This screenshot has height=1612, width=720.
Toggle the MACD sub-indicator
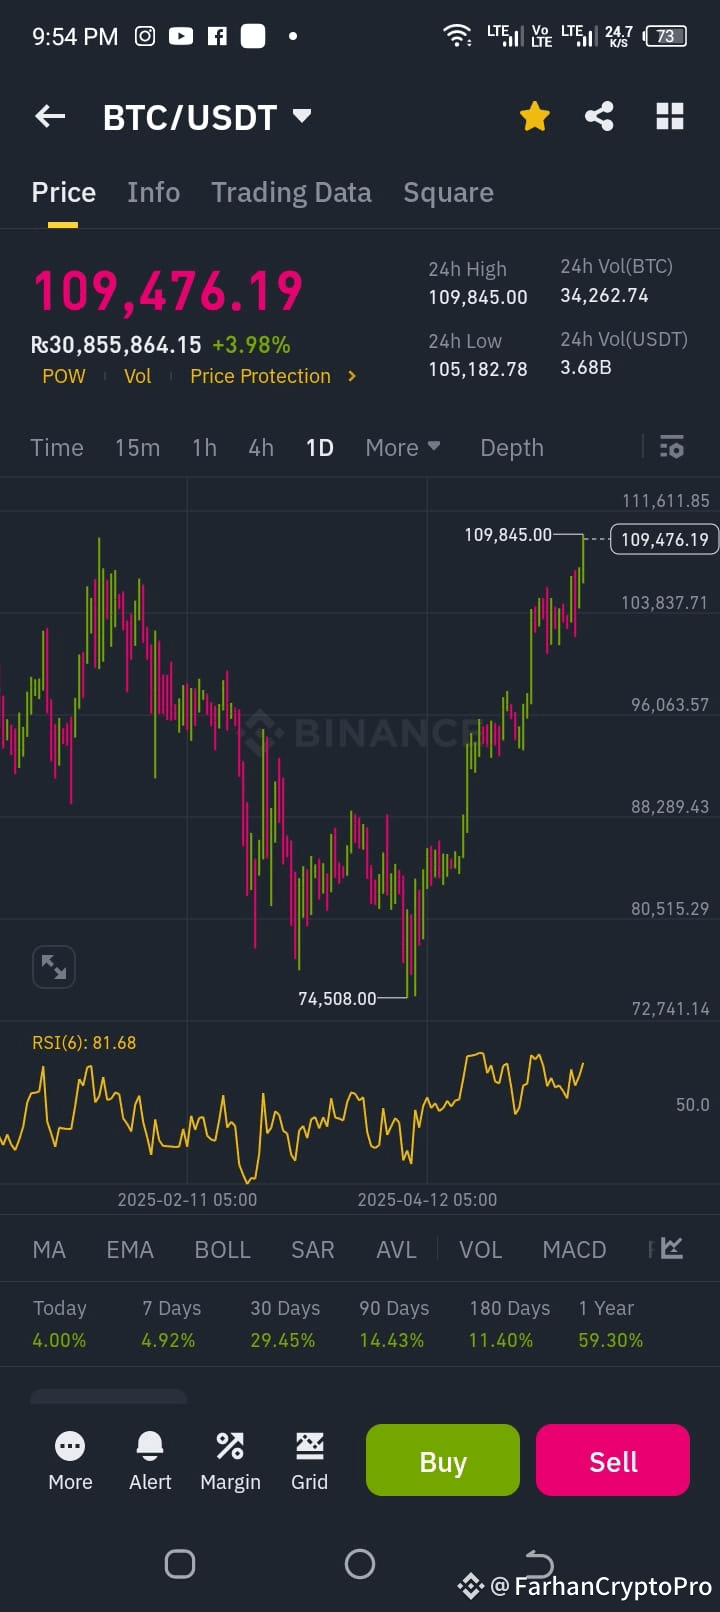pos(574,1249)
